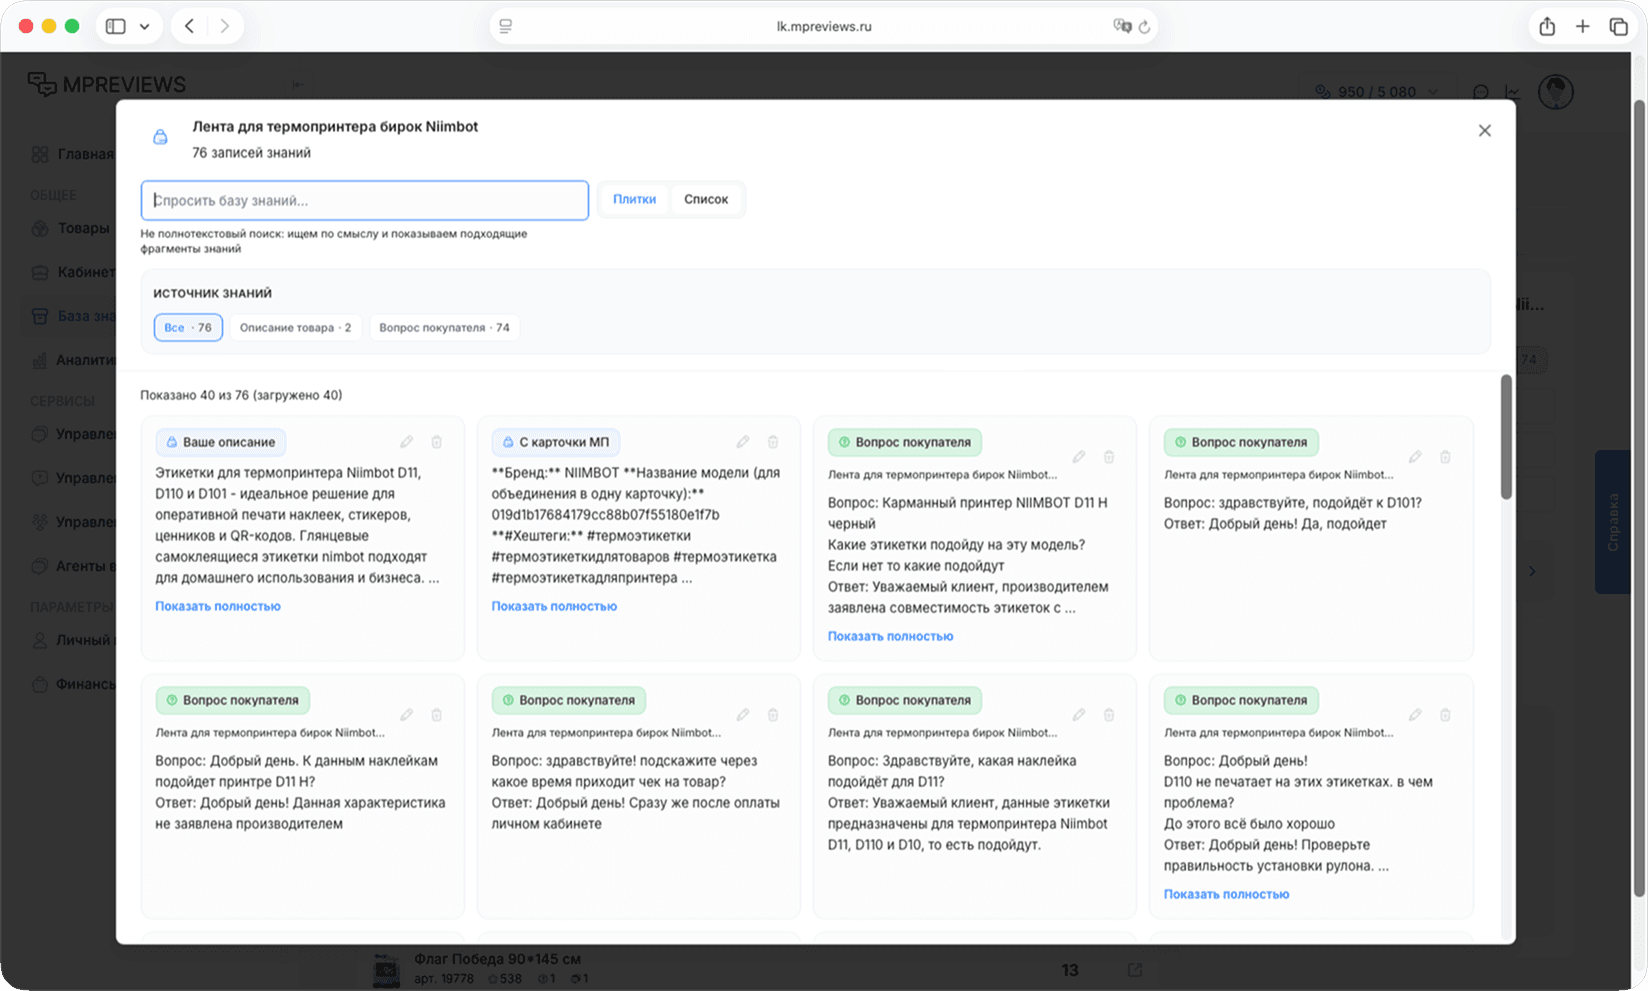Delete the "С карточки МП" card
1648x991 pixels.
tap(773, 442)
